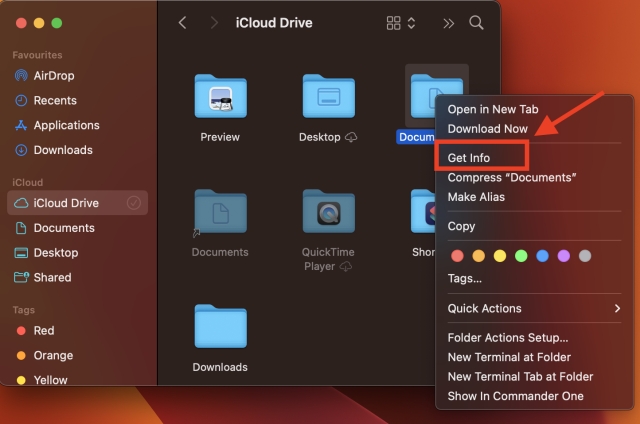This screenshot has width=640, height=424.
Task: Click the cloud download icon beside Desktop
Action: (351, 138)
